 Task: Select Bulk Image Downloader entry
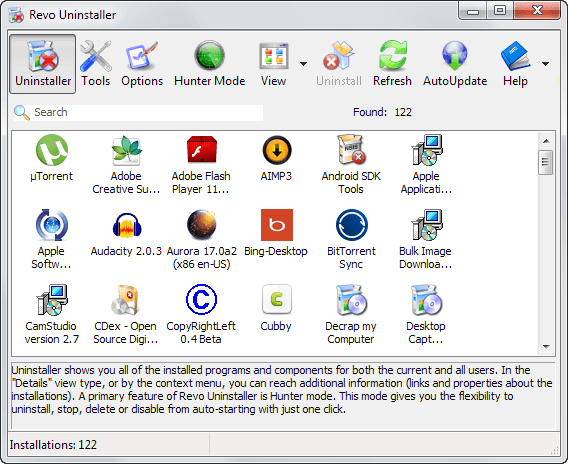(x=426, y=239)
